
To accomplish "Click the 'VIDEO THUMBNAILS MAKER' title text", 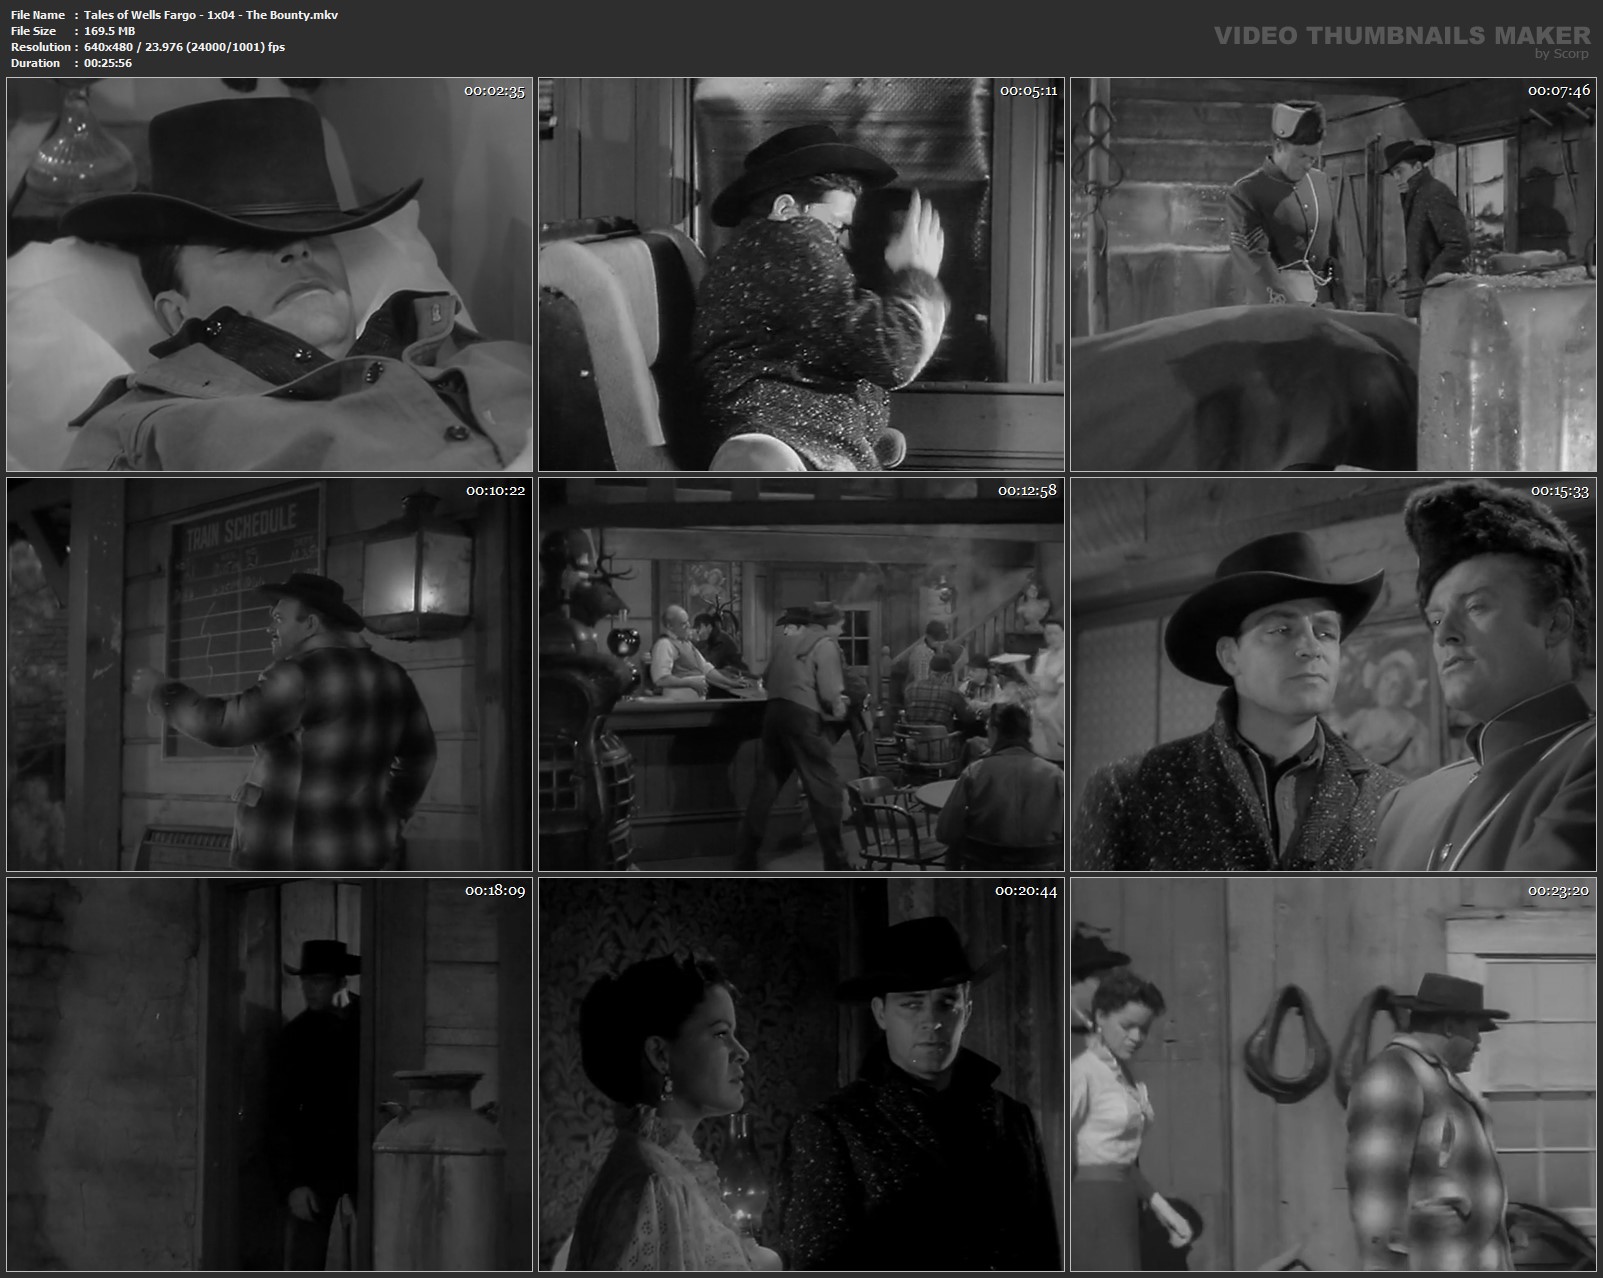I will pos(1402,36).
